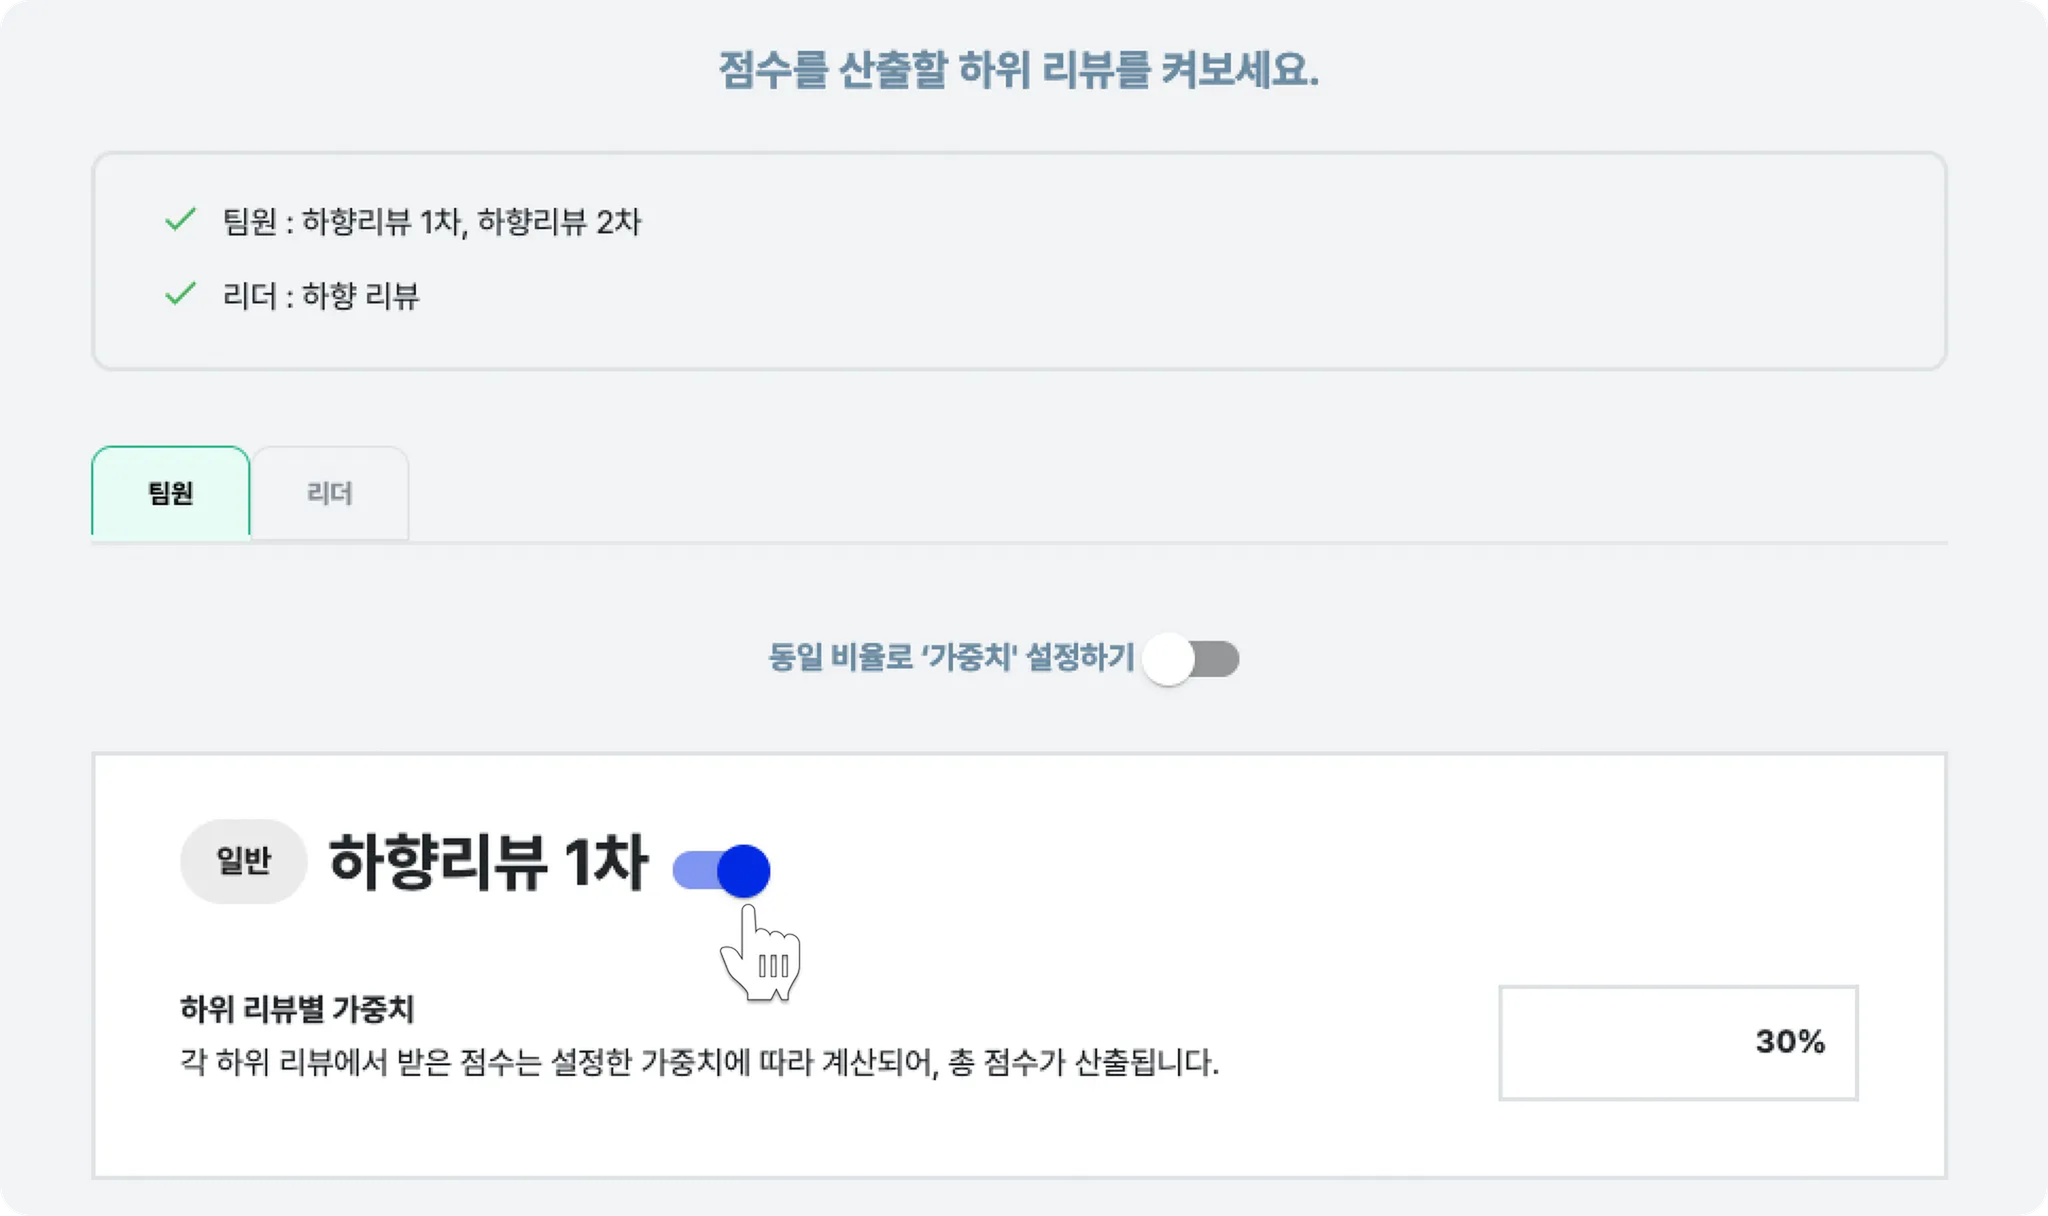
Task: Switch to the 리더 tab
Action: pyautogui.click(x=329, y=493)
